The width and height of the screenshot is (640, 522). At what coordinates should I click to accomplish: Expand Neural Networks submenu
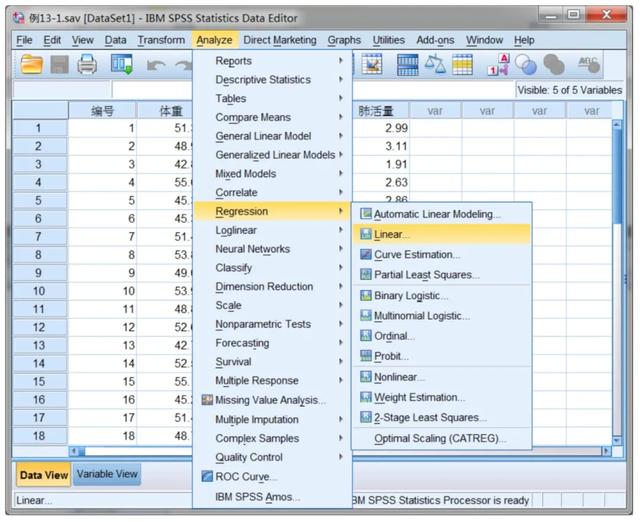point(272,249)
